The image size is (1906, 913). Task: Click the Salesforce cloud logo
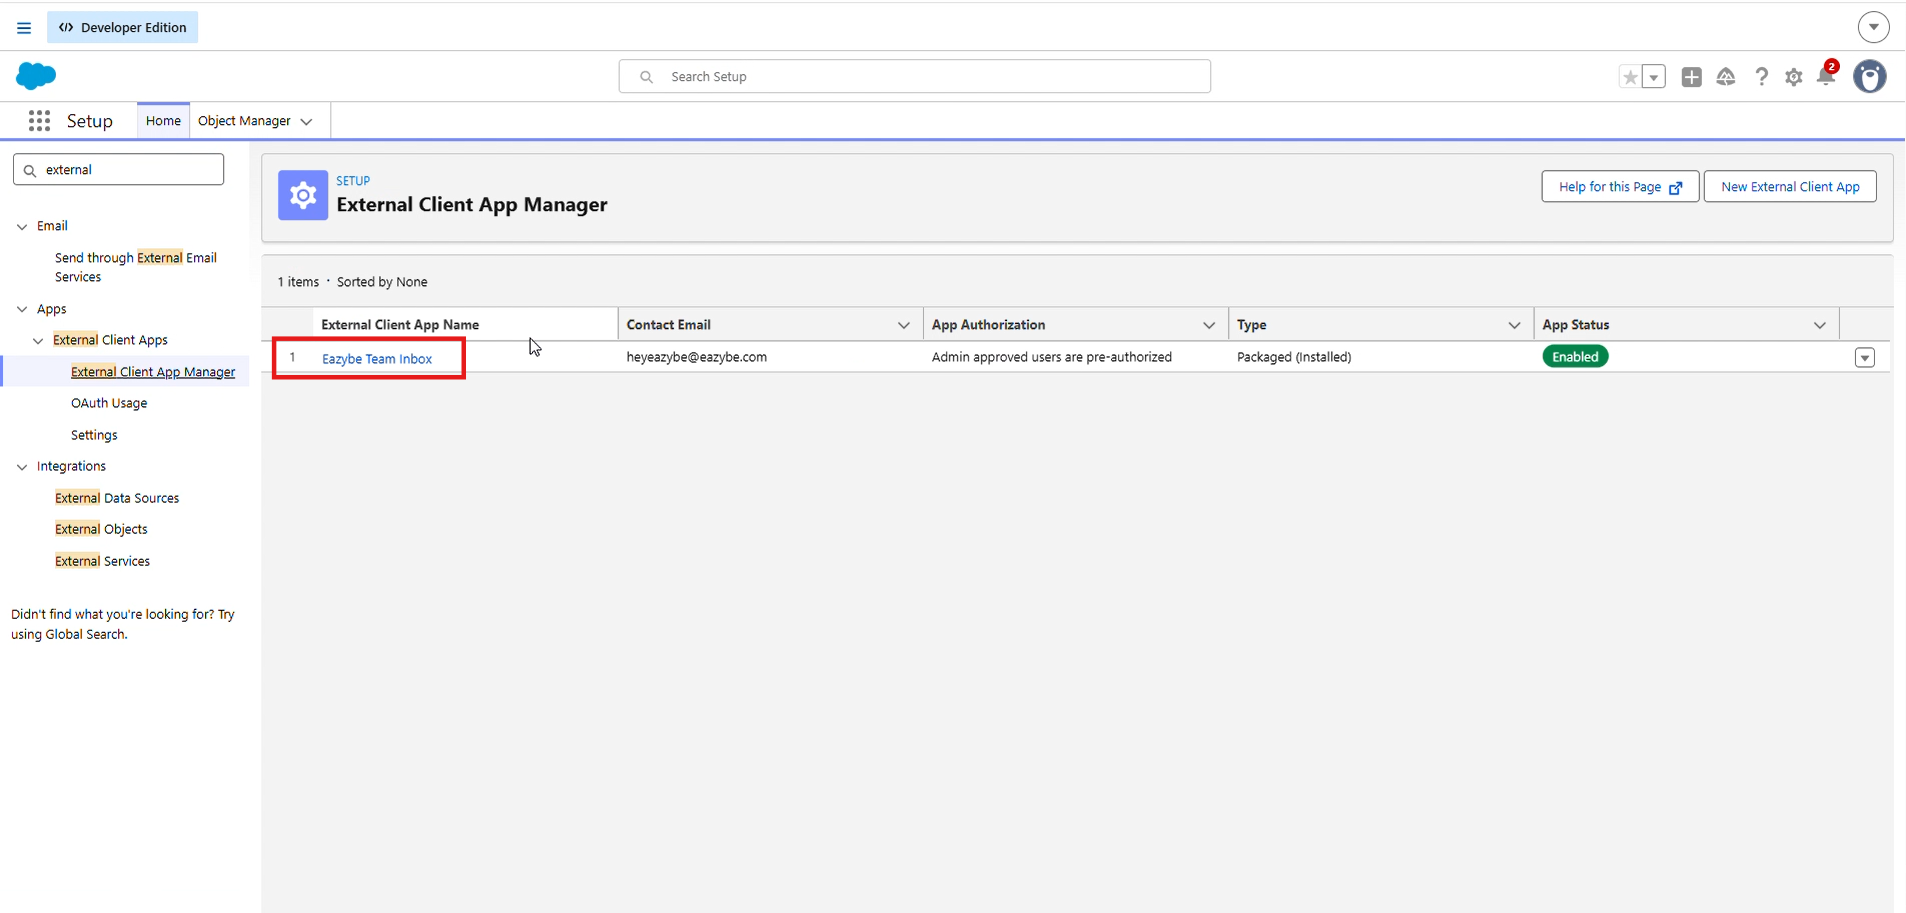pyautogui.click(x=36, y=76)
